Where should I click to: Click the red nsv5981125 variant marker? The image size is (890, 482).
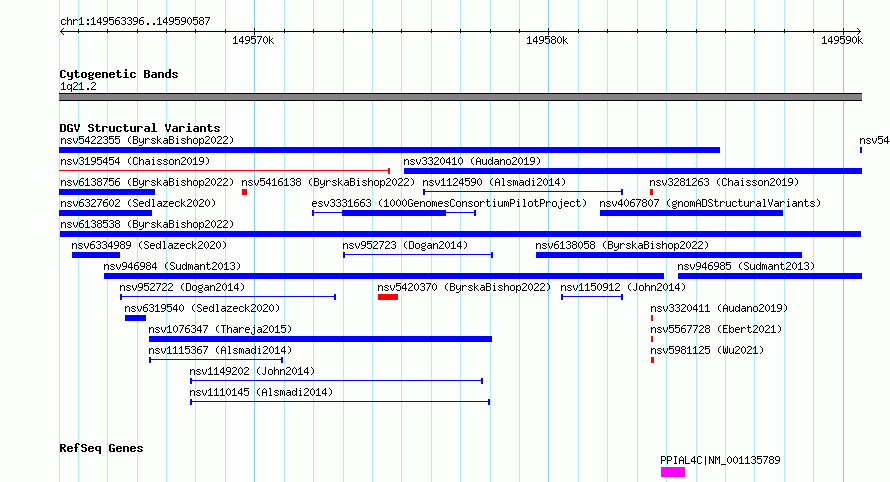point(652,360)
